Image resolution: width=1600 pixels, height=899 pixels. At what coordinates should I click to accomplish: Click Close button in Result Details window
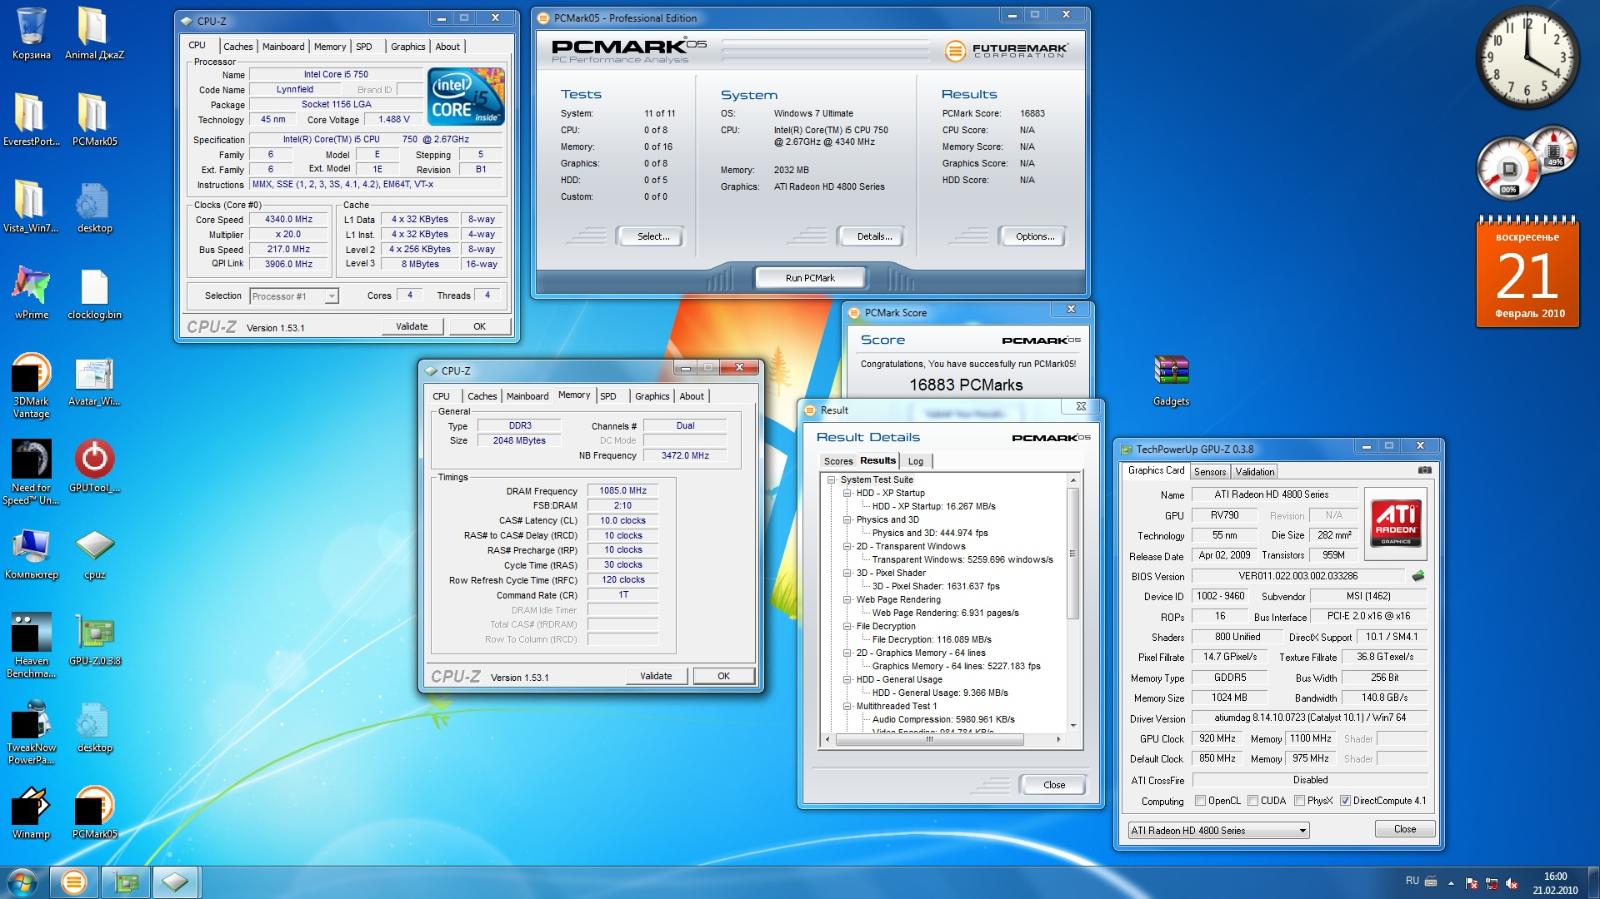click(x=1054, y=785)
